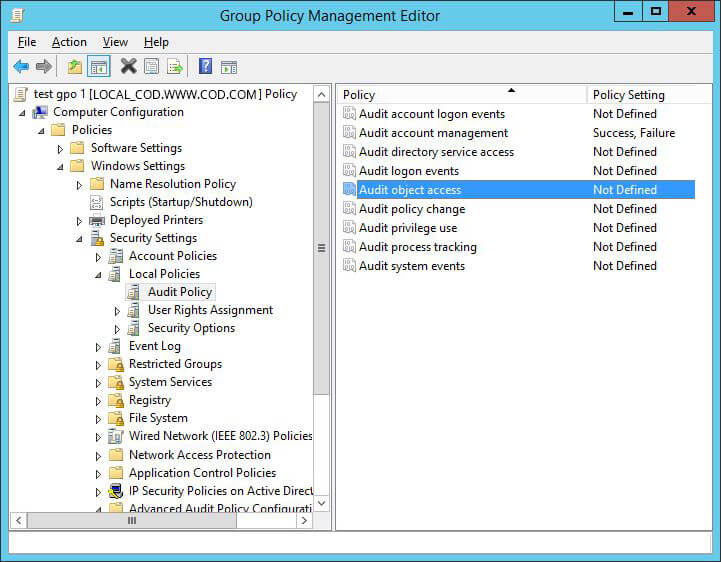Click the horizontal scrollbar thumb in tree
The width and height of the screenshot is (721, 562).
132,521
